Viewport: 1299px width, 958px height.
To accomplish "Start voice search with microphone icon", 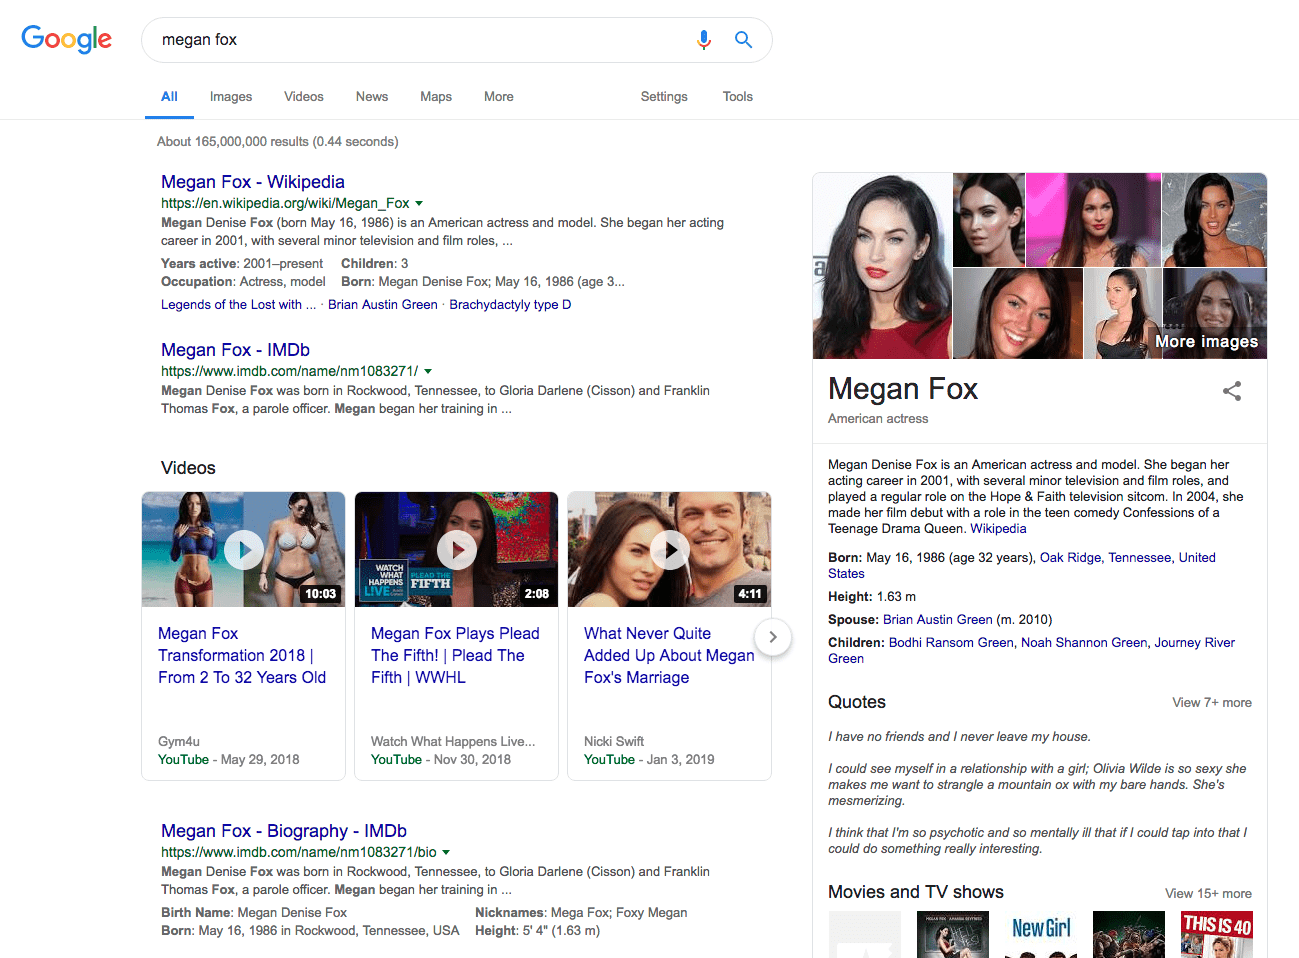I will pos(704,40).
